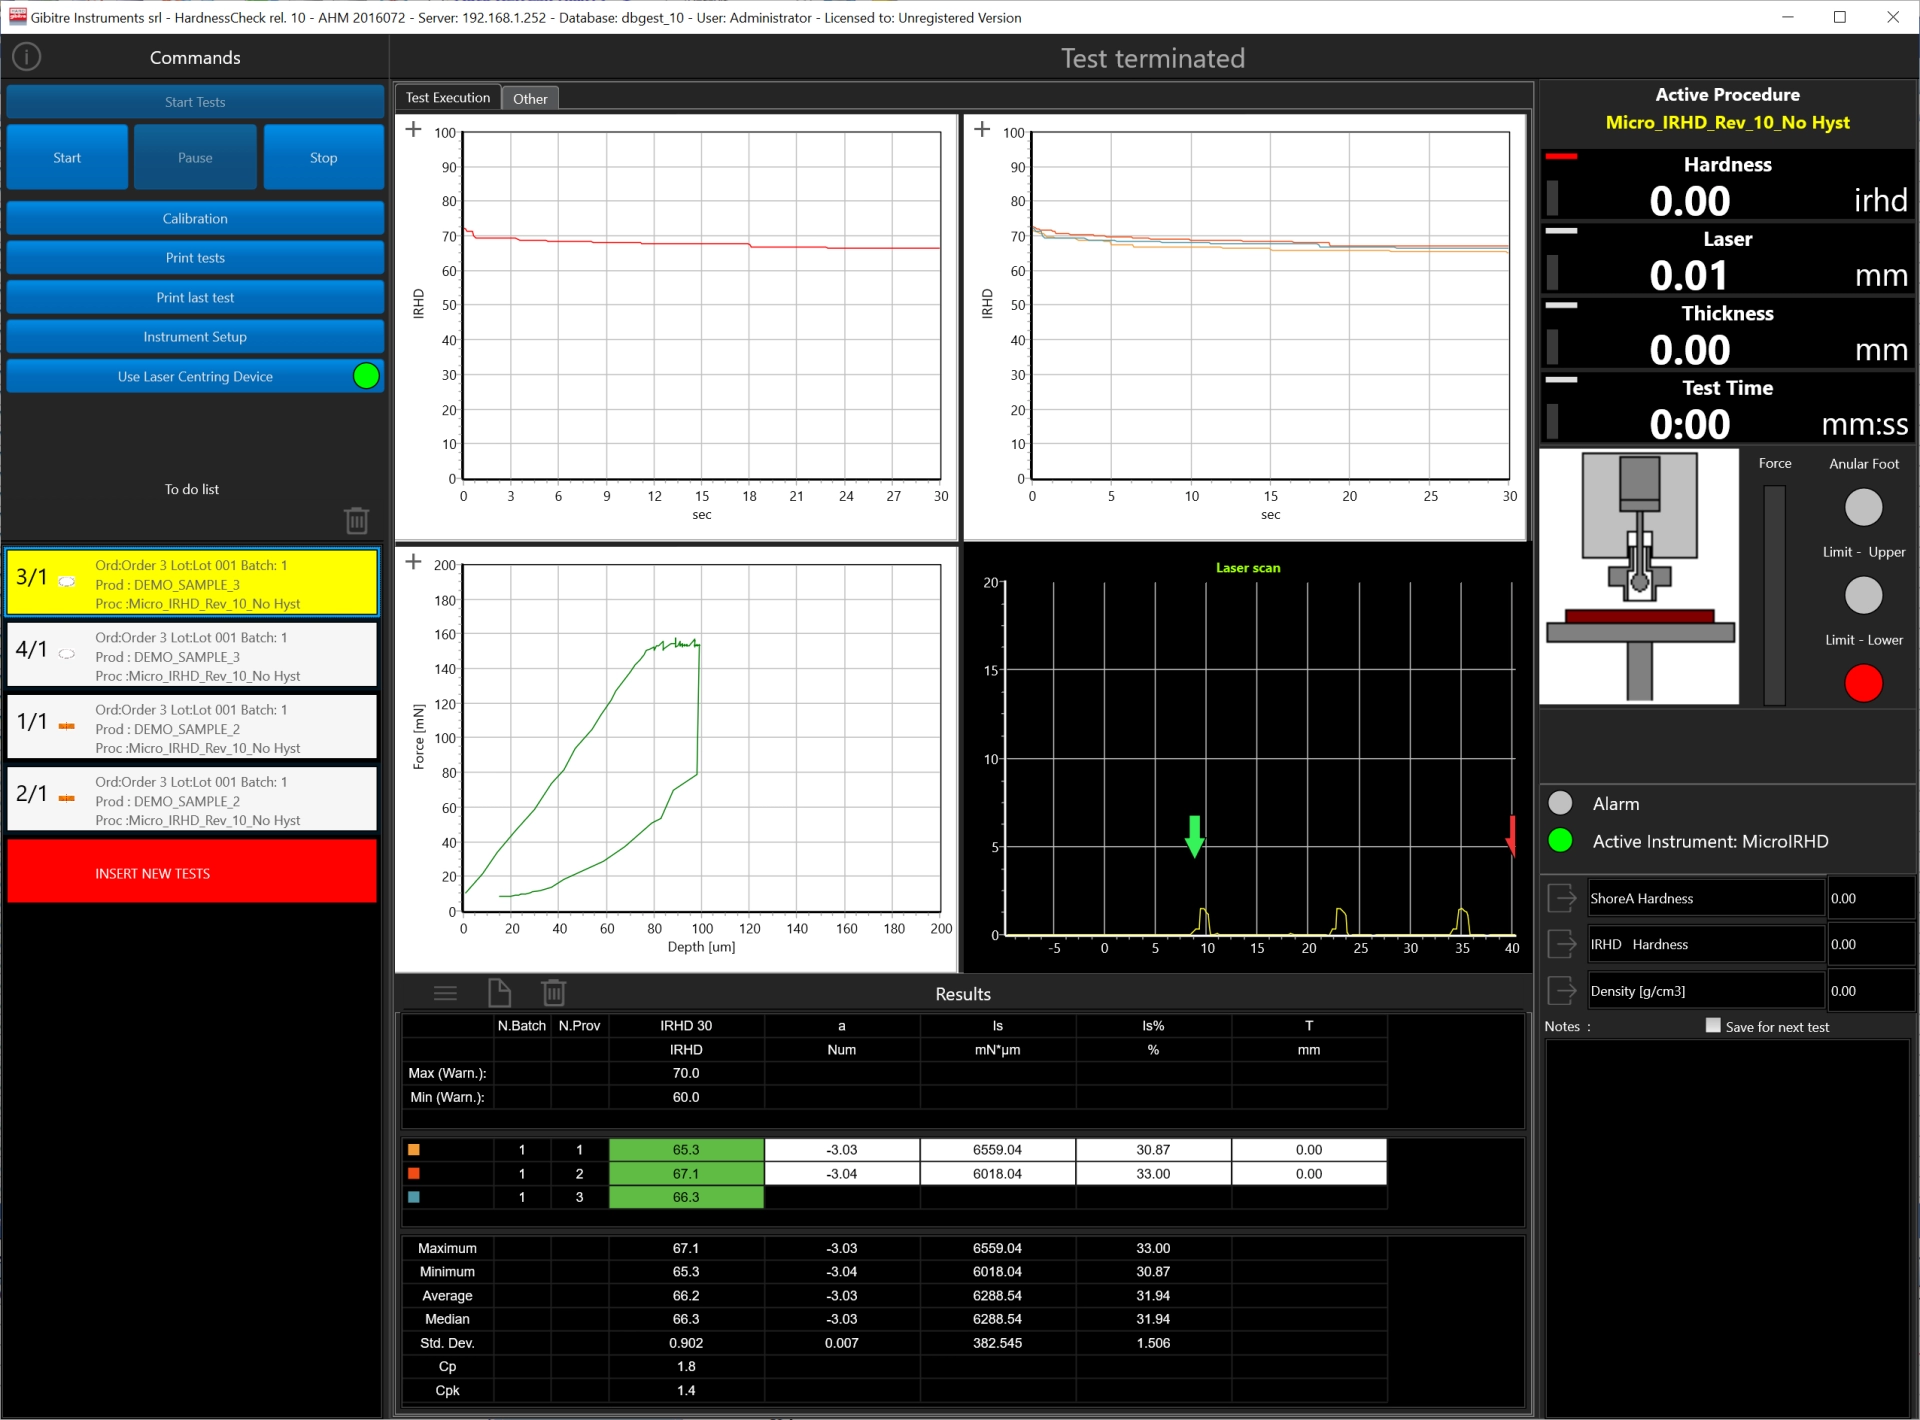
Task: Click the export arrow beside Density field
Action: [x=1562, y=989]
